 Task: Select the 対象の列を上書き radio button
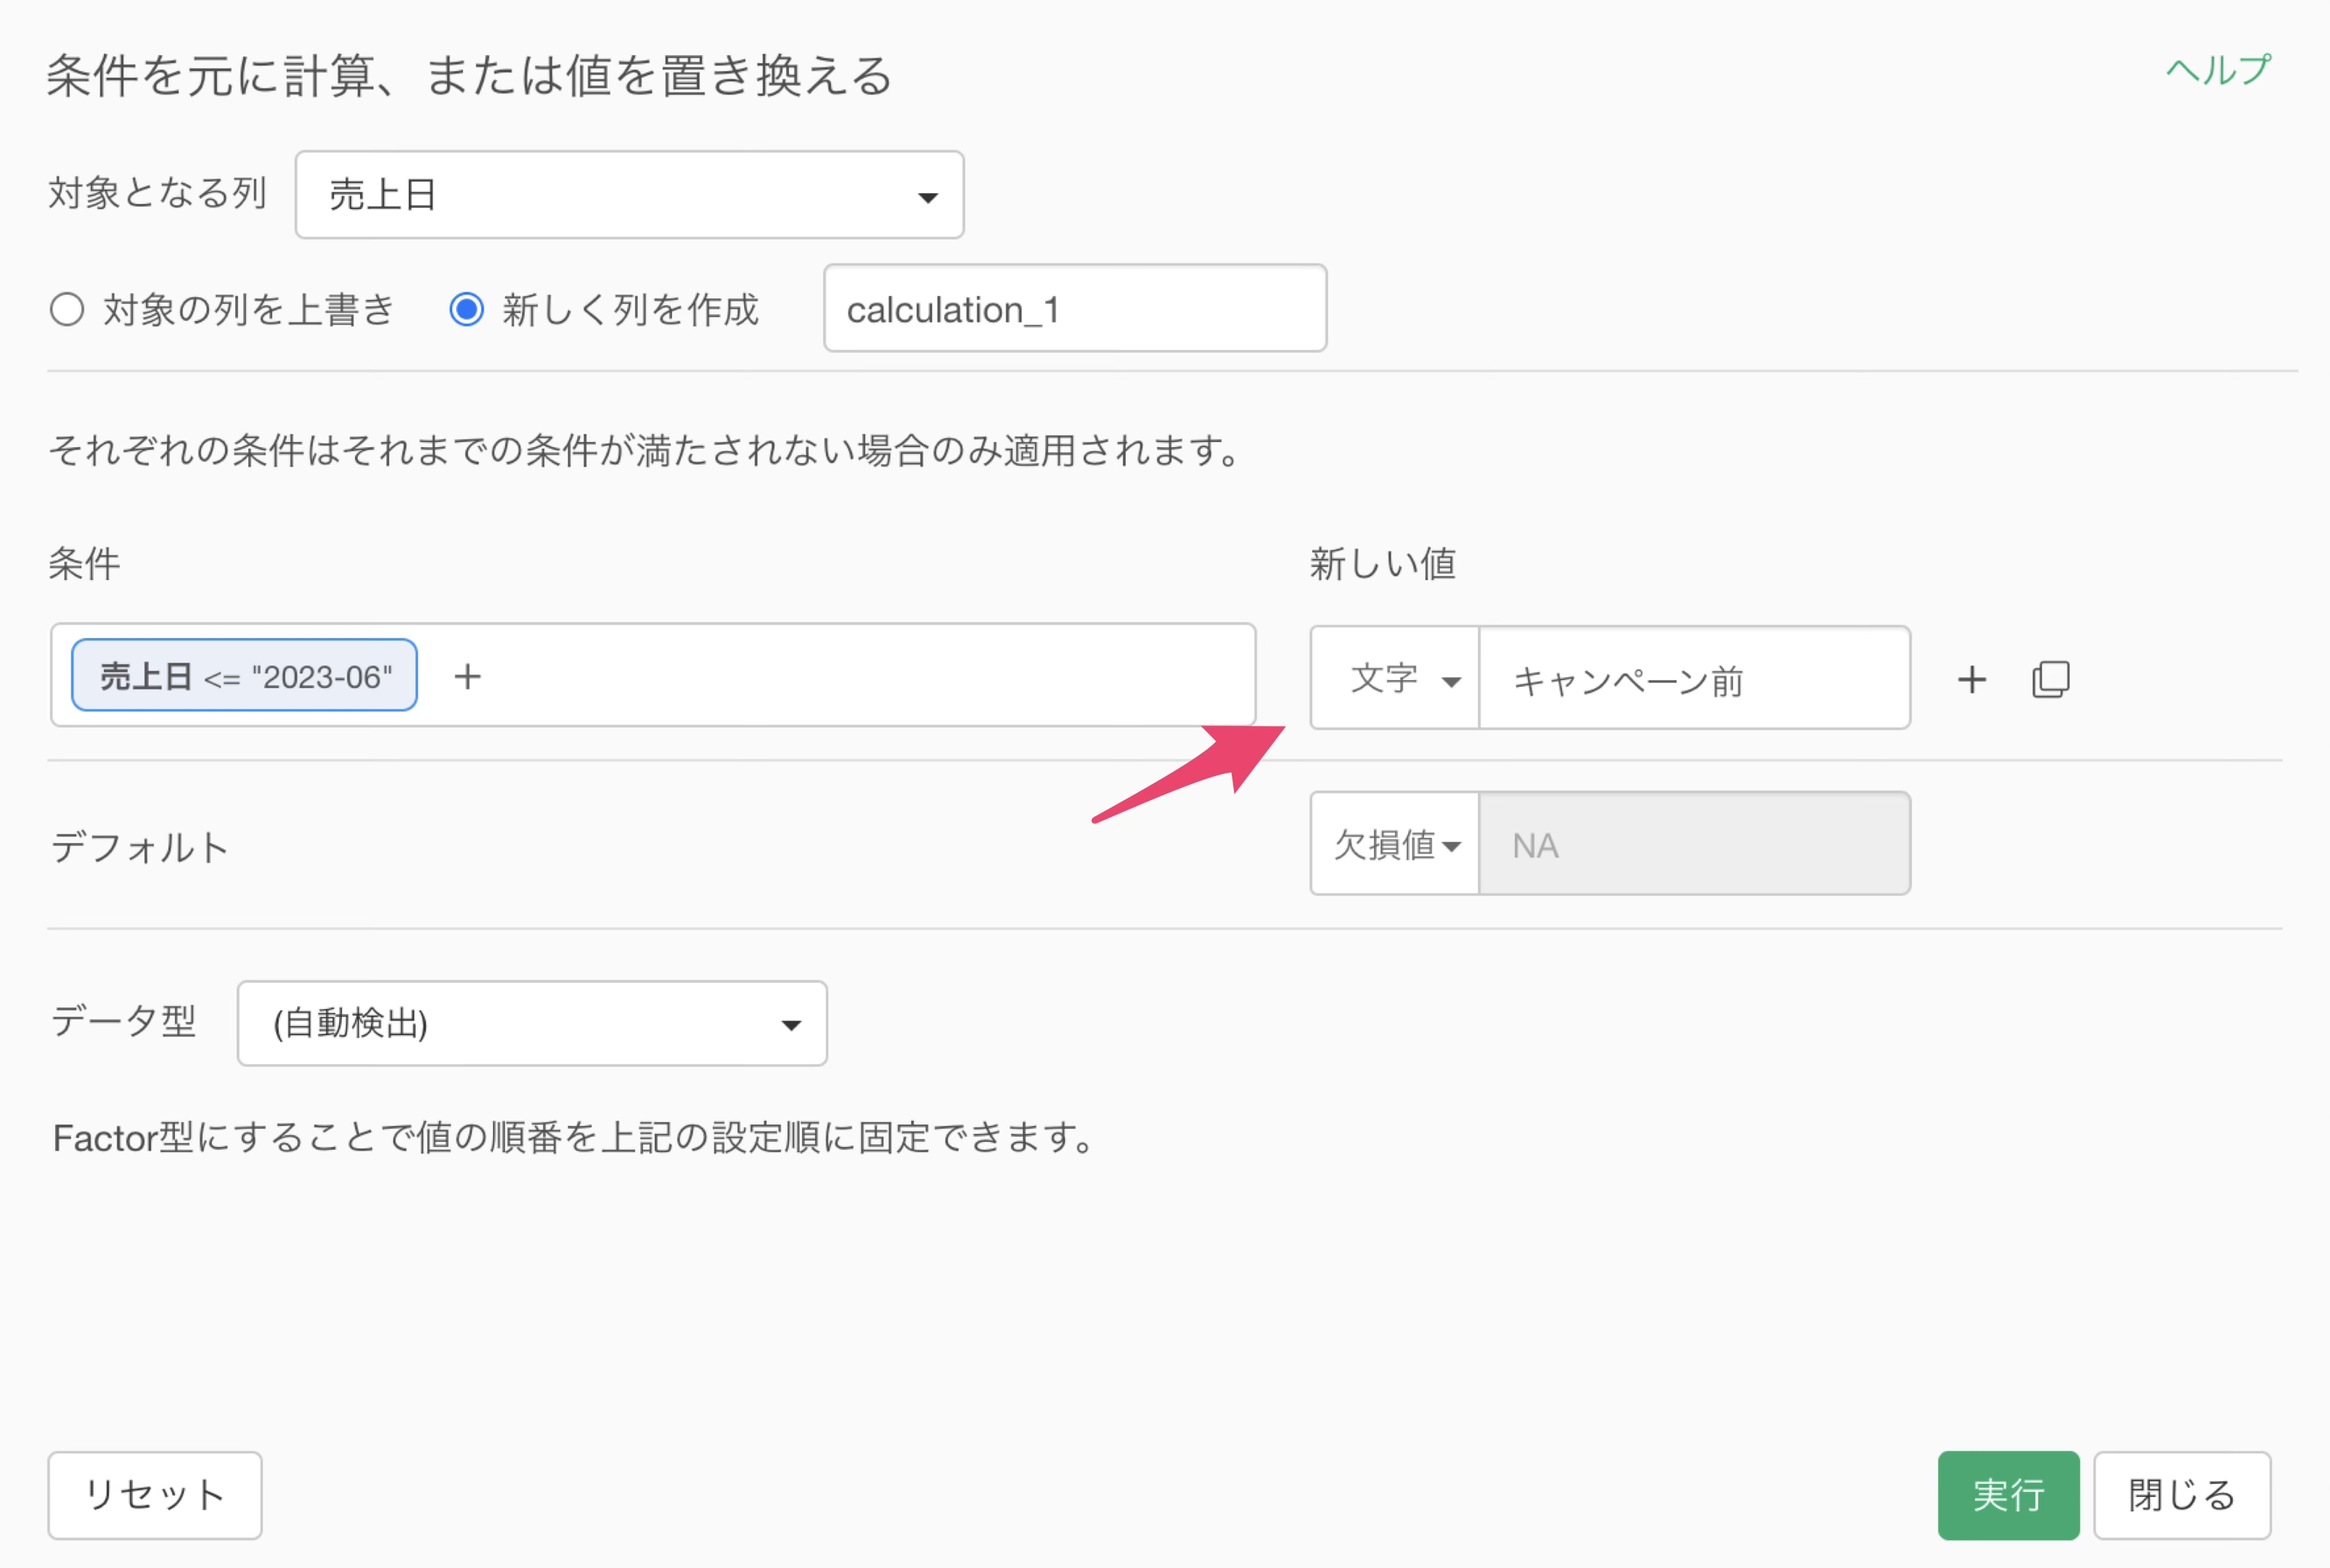[67, 309]
